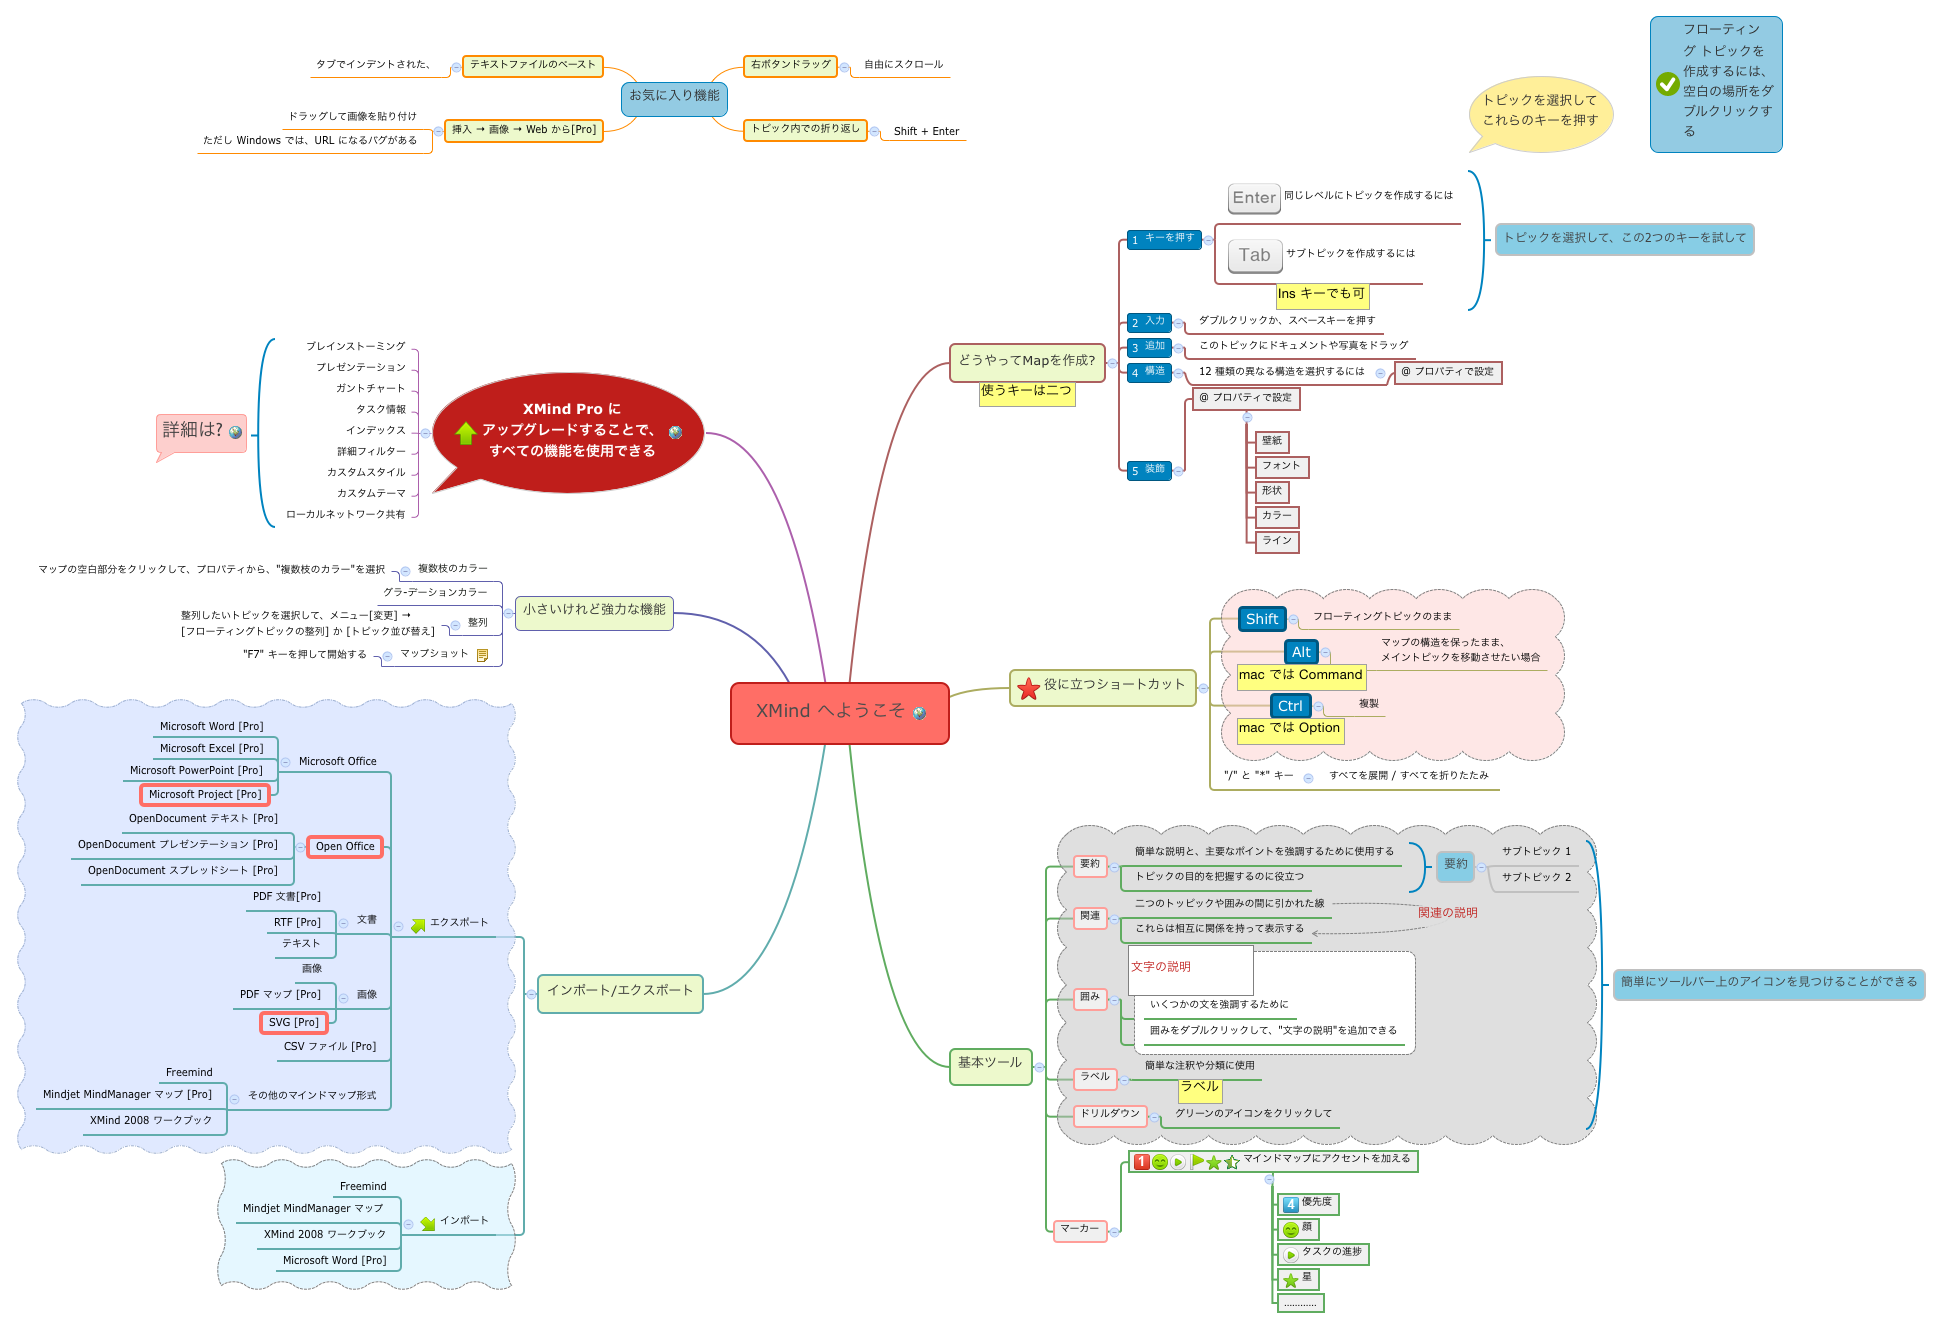Select the 小さいけれど強力な機能 topic
Image resolution: width=1942 pixels, height=1329 pixels.
(x=594, y=610)
